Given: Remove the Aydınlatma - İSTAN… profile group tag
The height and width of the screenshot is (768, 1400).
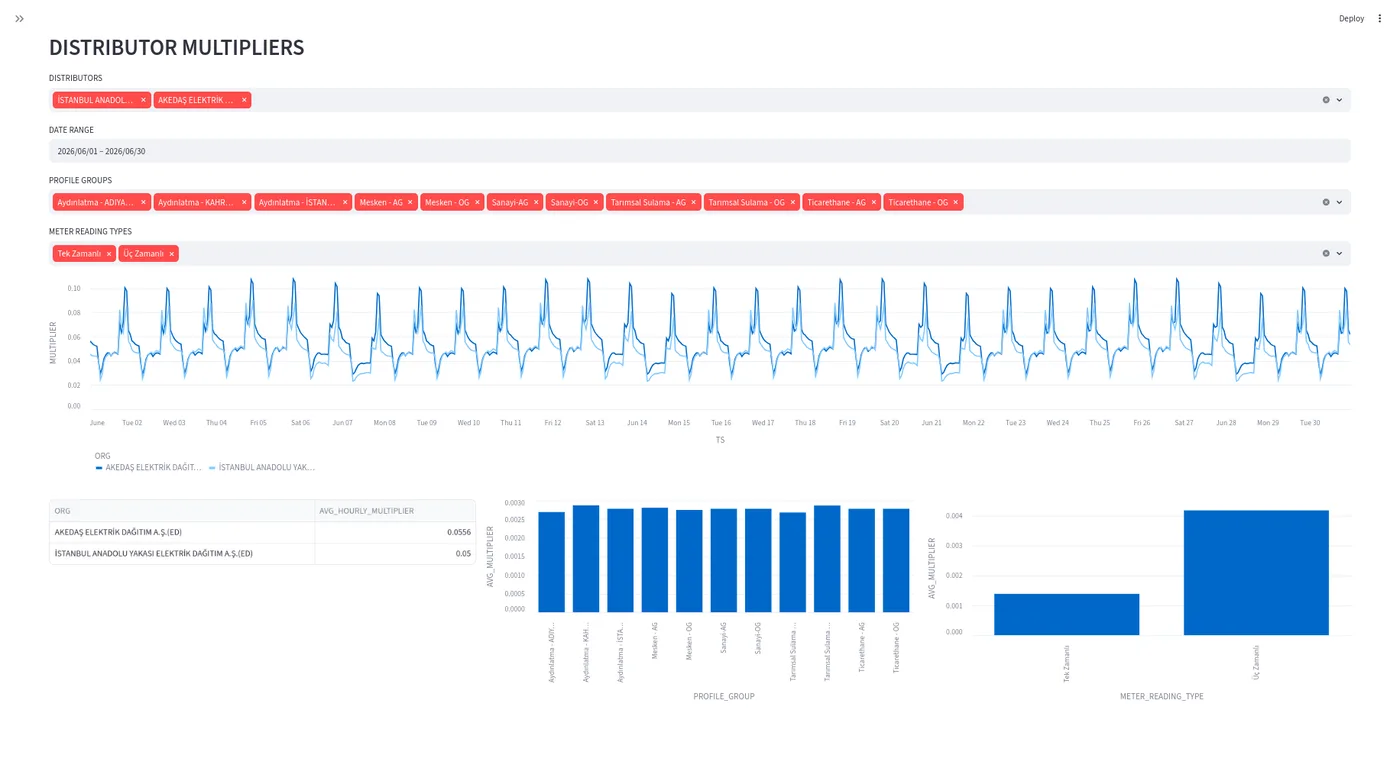Looking at the screenshot, I should (345, 202).
